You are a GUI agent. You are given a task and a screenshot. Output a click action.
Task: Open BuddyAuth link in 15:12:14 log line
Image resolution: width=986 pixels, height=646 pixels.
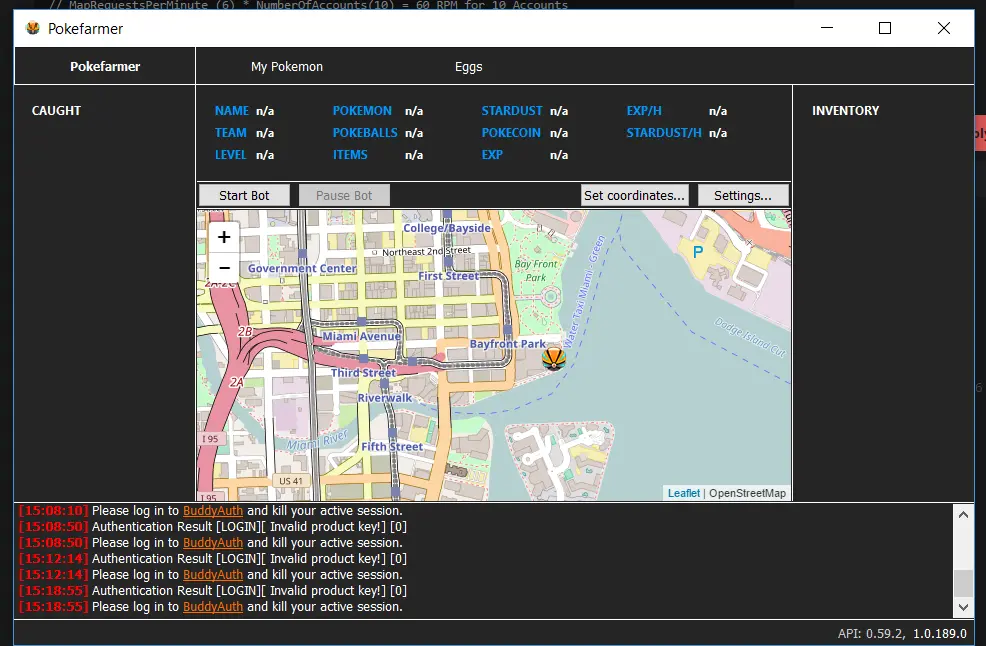[213, 575]
